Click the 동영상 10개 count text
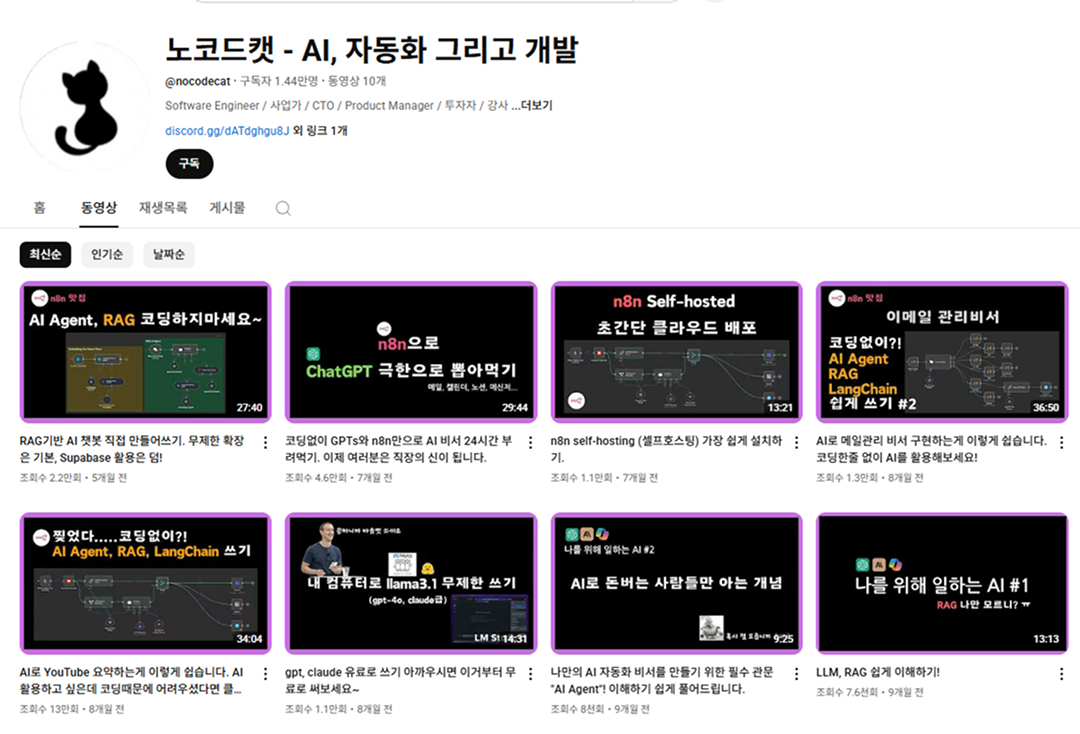Viewport: 1080px width, 734px height. pyautogui.click(x=357, y=81)
